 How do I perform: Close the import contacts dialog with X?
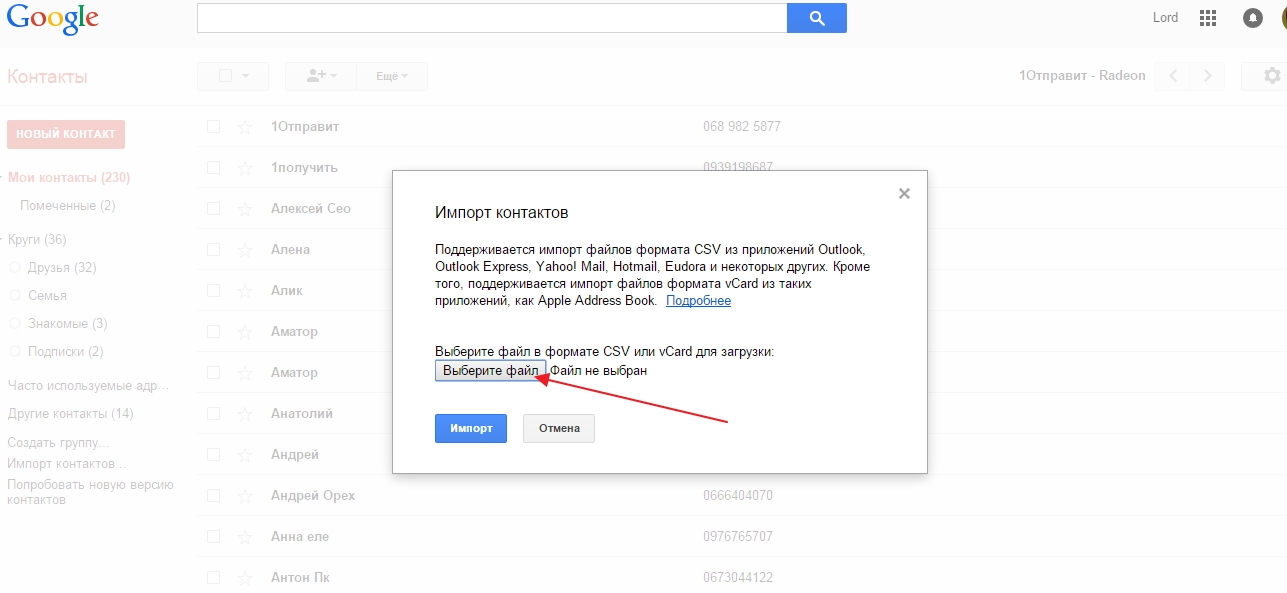(904, 194)
